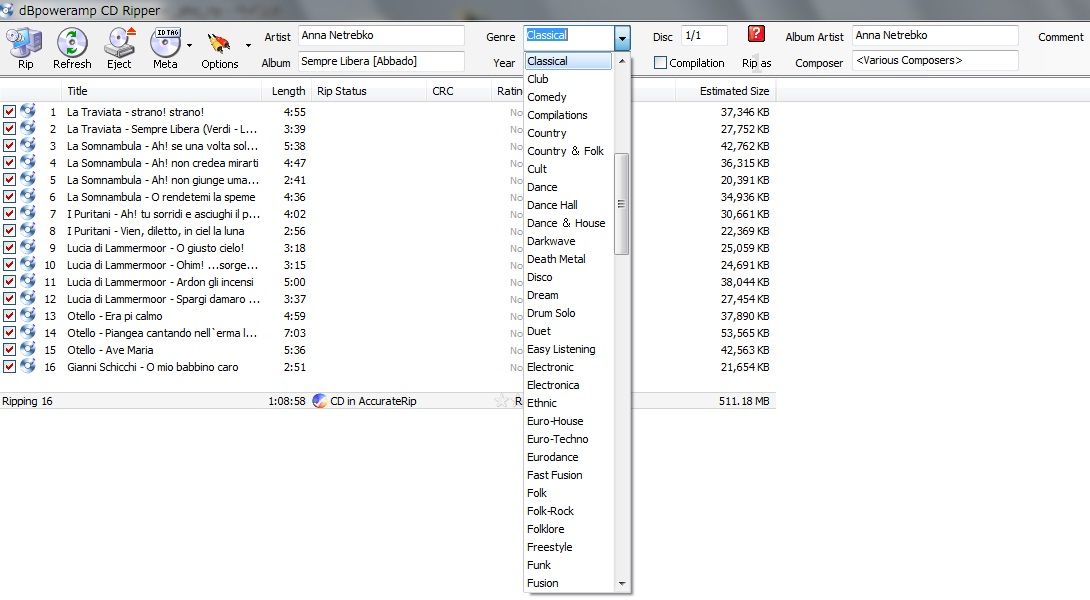Open the Meta button dropdown arrow

click(x=189, y=45)
